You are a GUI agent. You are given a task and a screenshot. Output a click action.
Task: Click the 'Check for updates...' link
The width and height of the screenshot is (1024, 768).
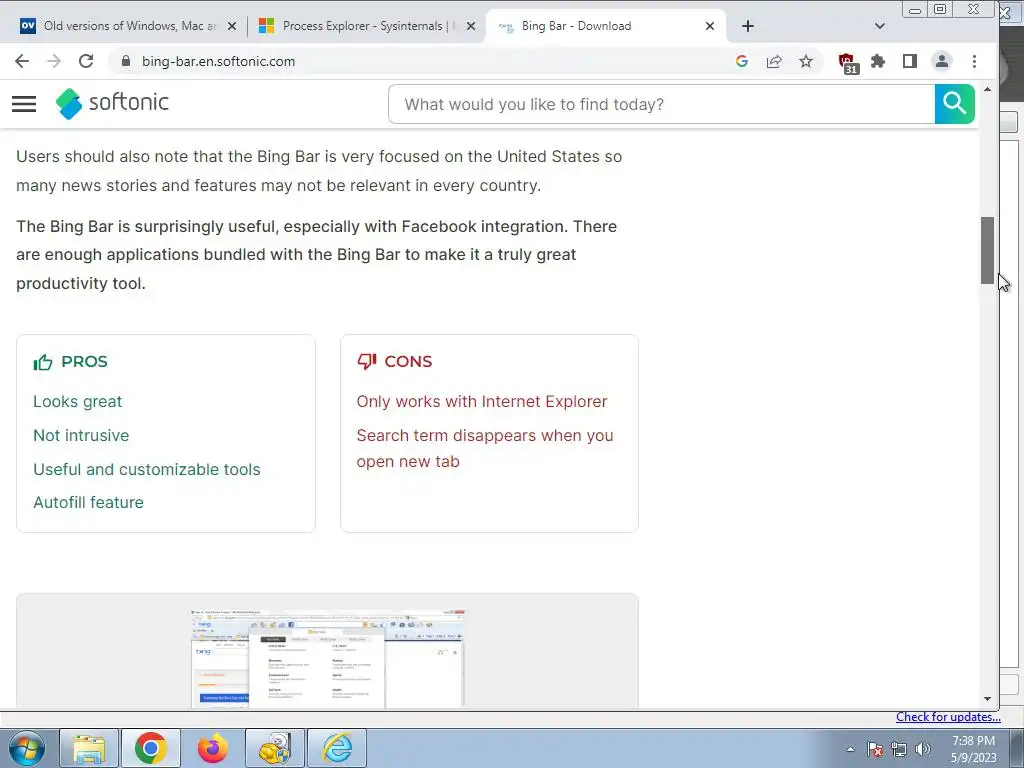948,717
